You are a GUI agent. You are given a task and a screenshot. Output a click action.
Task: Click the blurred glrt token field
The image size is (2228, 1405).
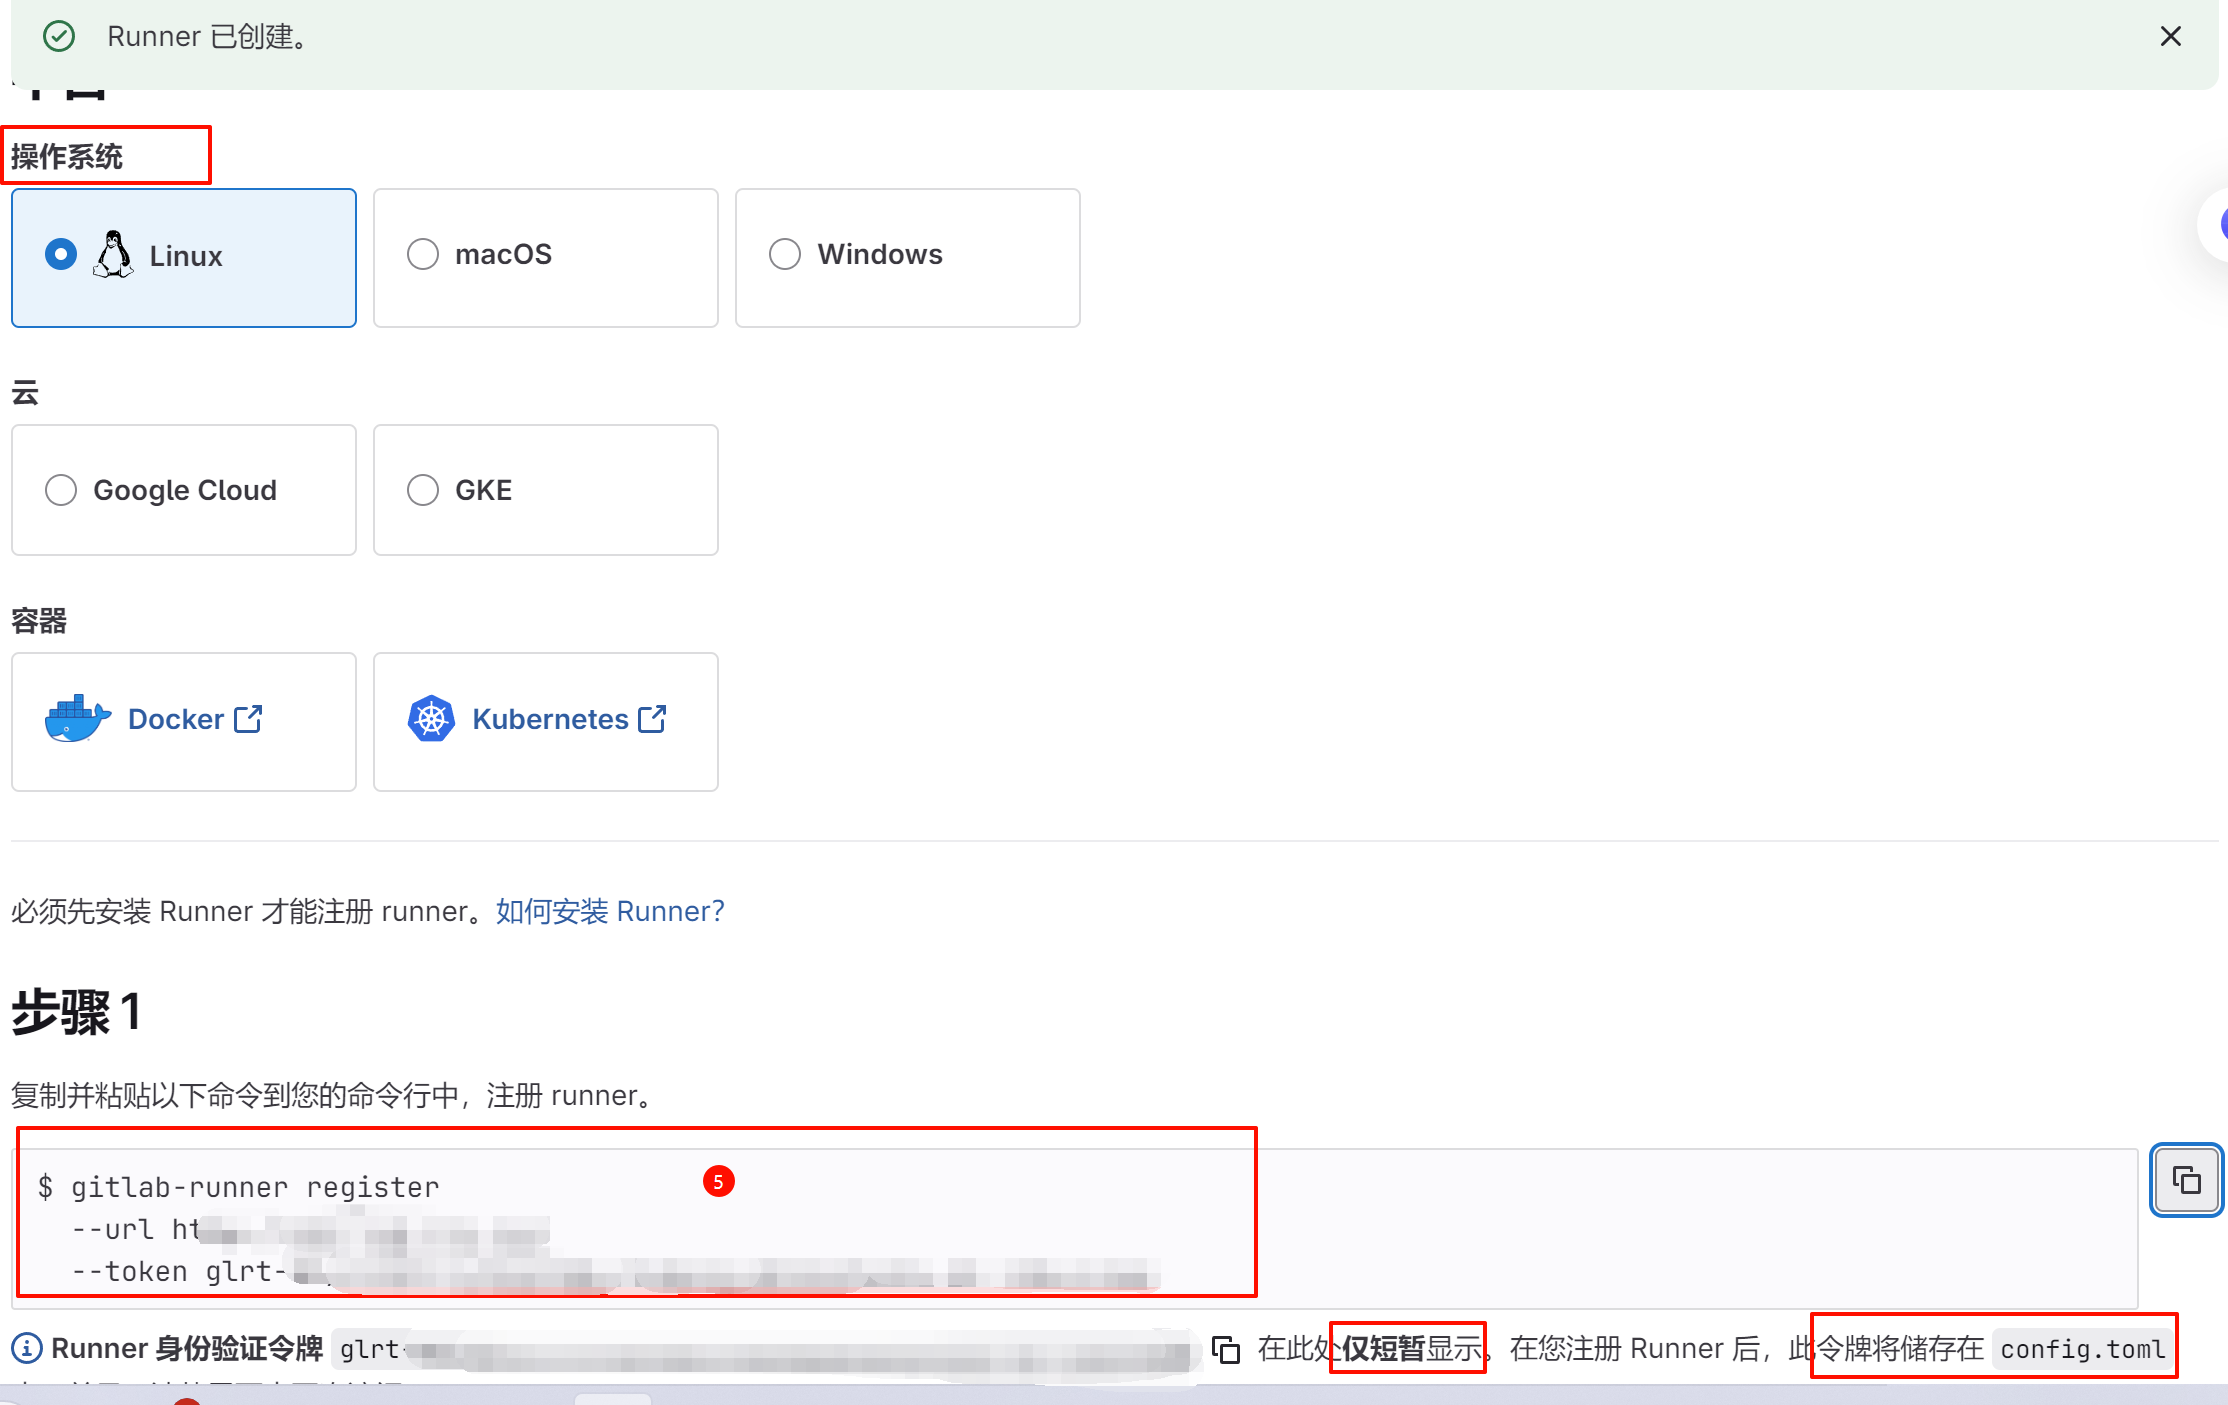click(765, 1350)
